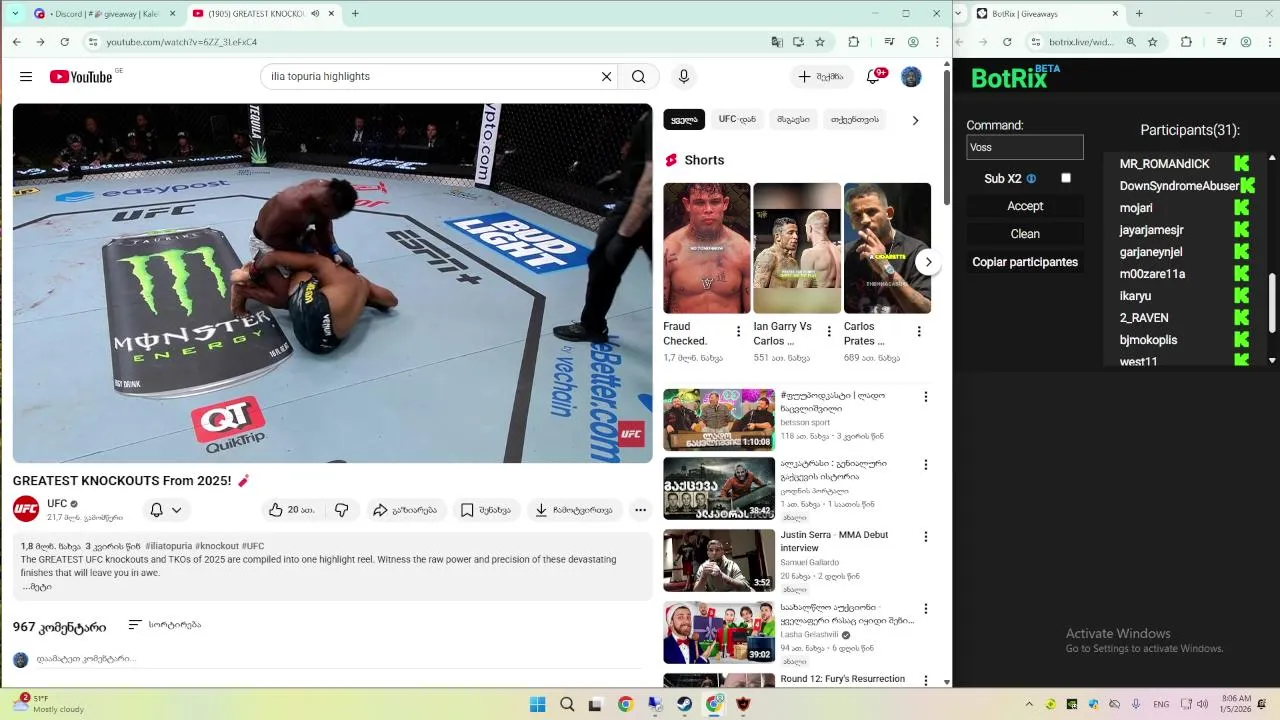
Task: Click the Sub X2 info icon
Action: [x=1031, y=179]
